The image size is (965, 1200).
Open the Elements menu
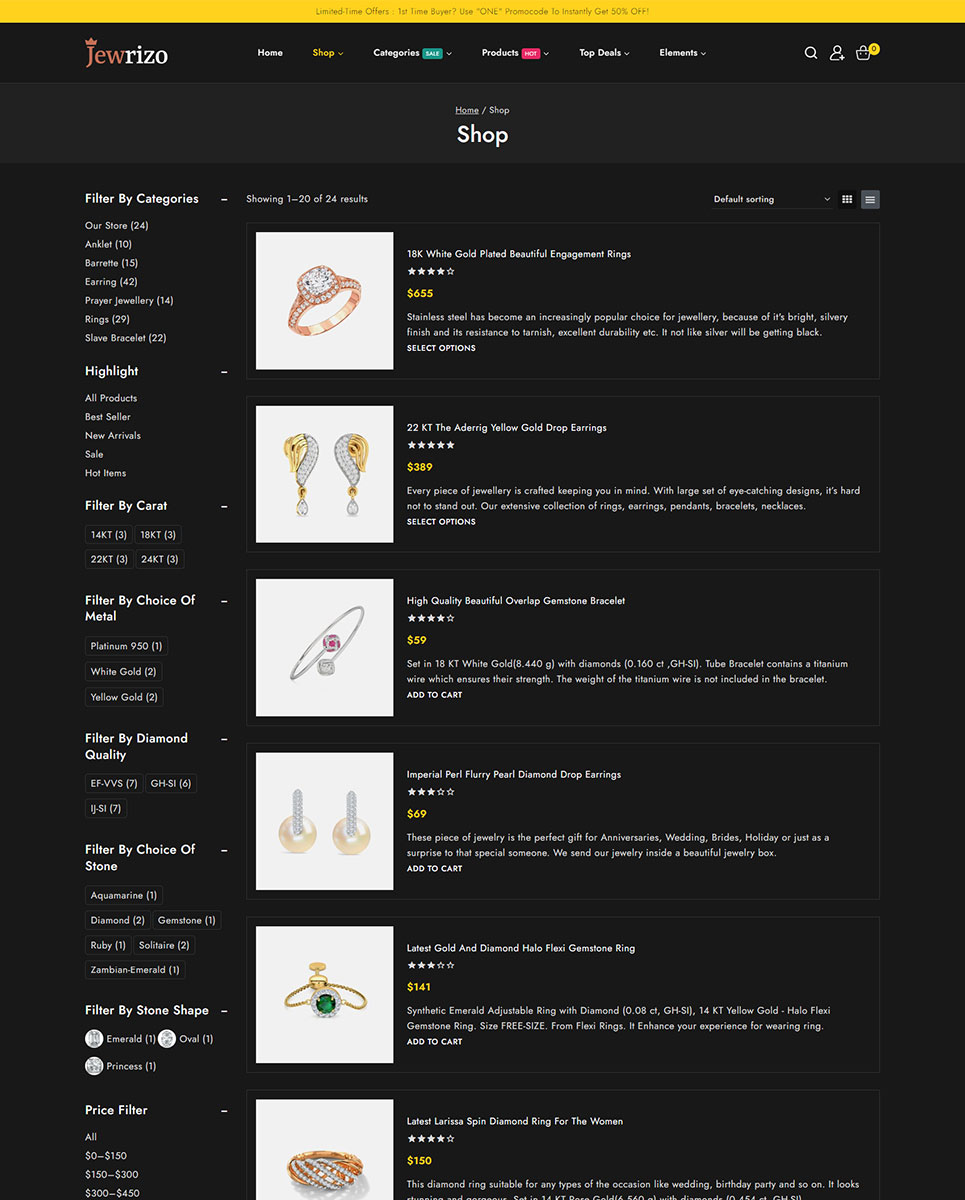coord(682,53)
